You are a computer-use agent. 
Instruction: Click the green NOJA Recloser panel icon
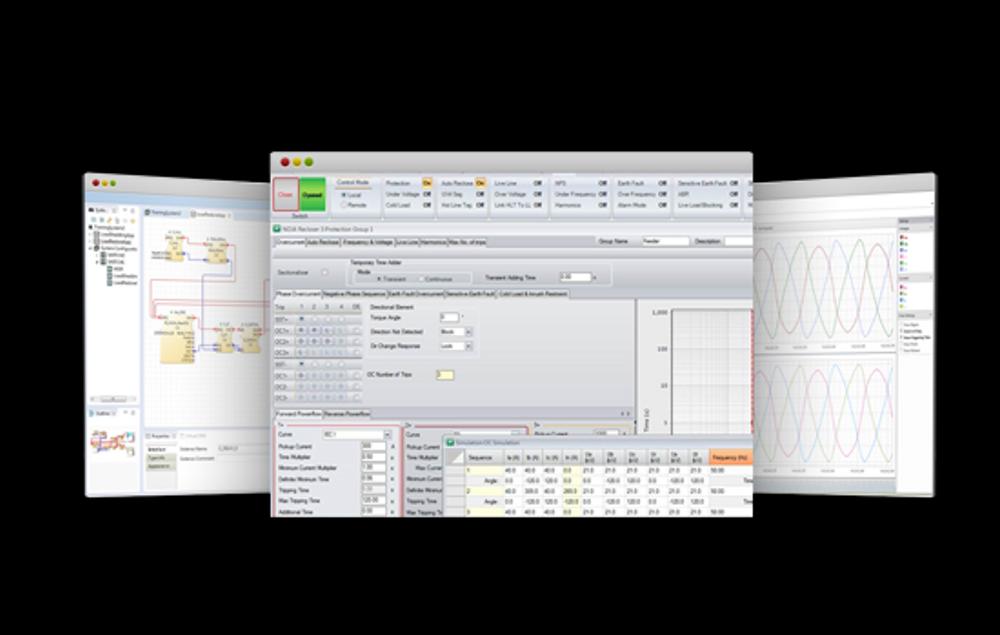click(x=277, y=229)
